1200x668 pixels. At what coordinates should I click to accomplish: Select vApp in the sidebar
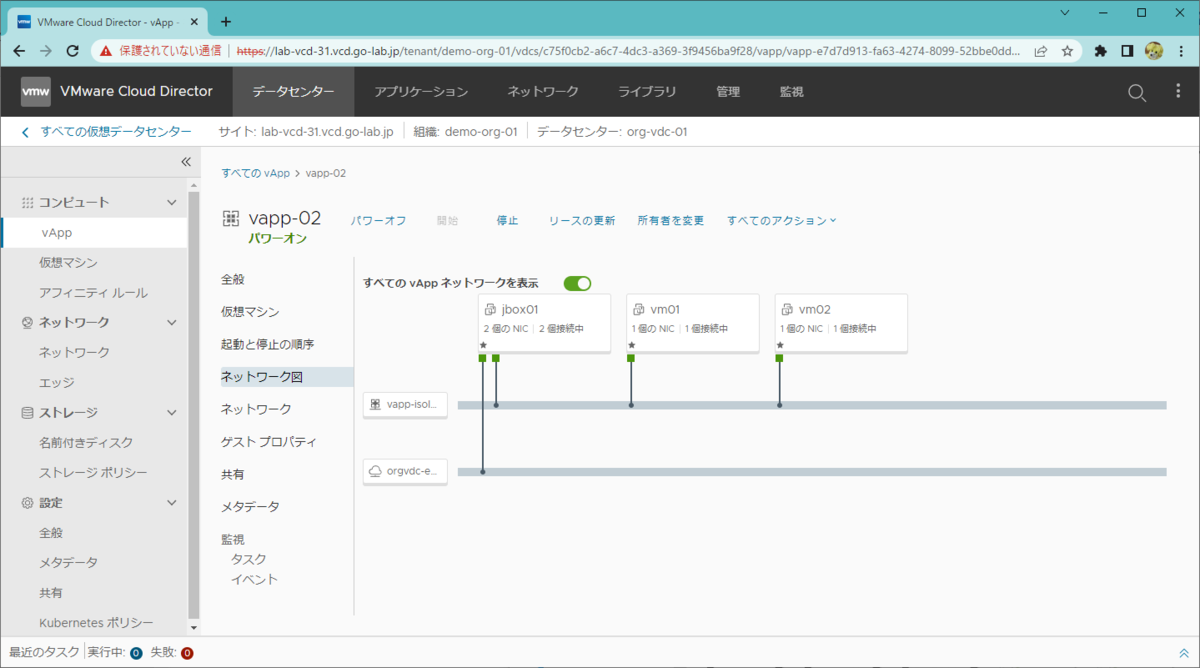pyautogui.click(x=94, y=232)
